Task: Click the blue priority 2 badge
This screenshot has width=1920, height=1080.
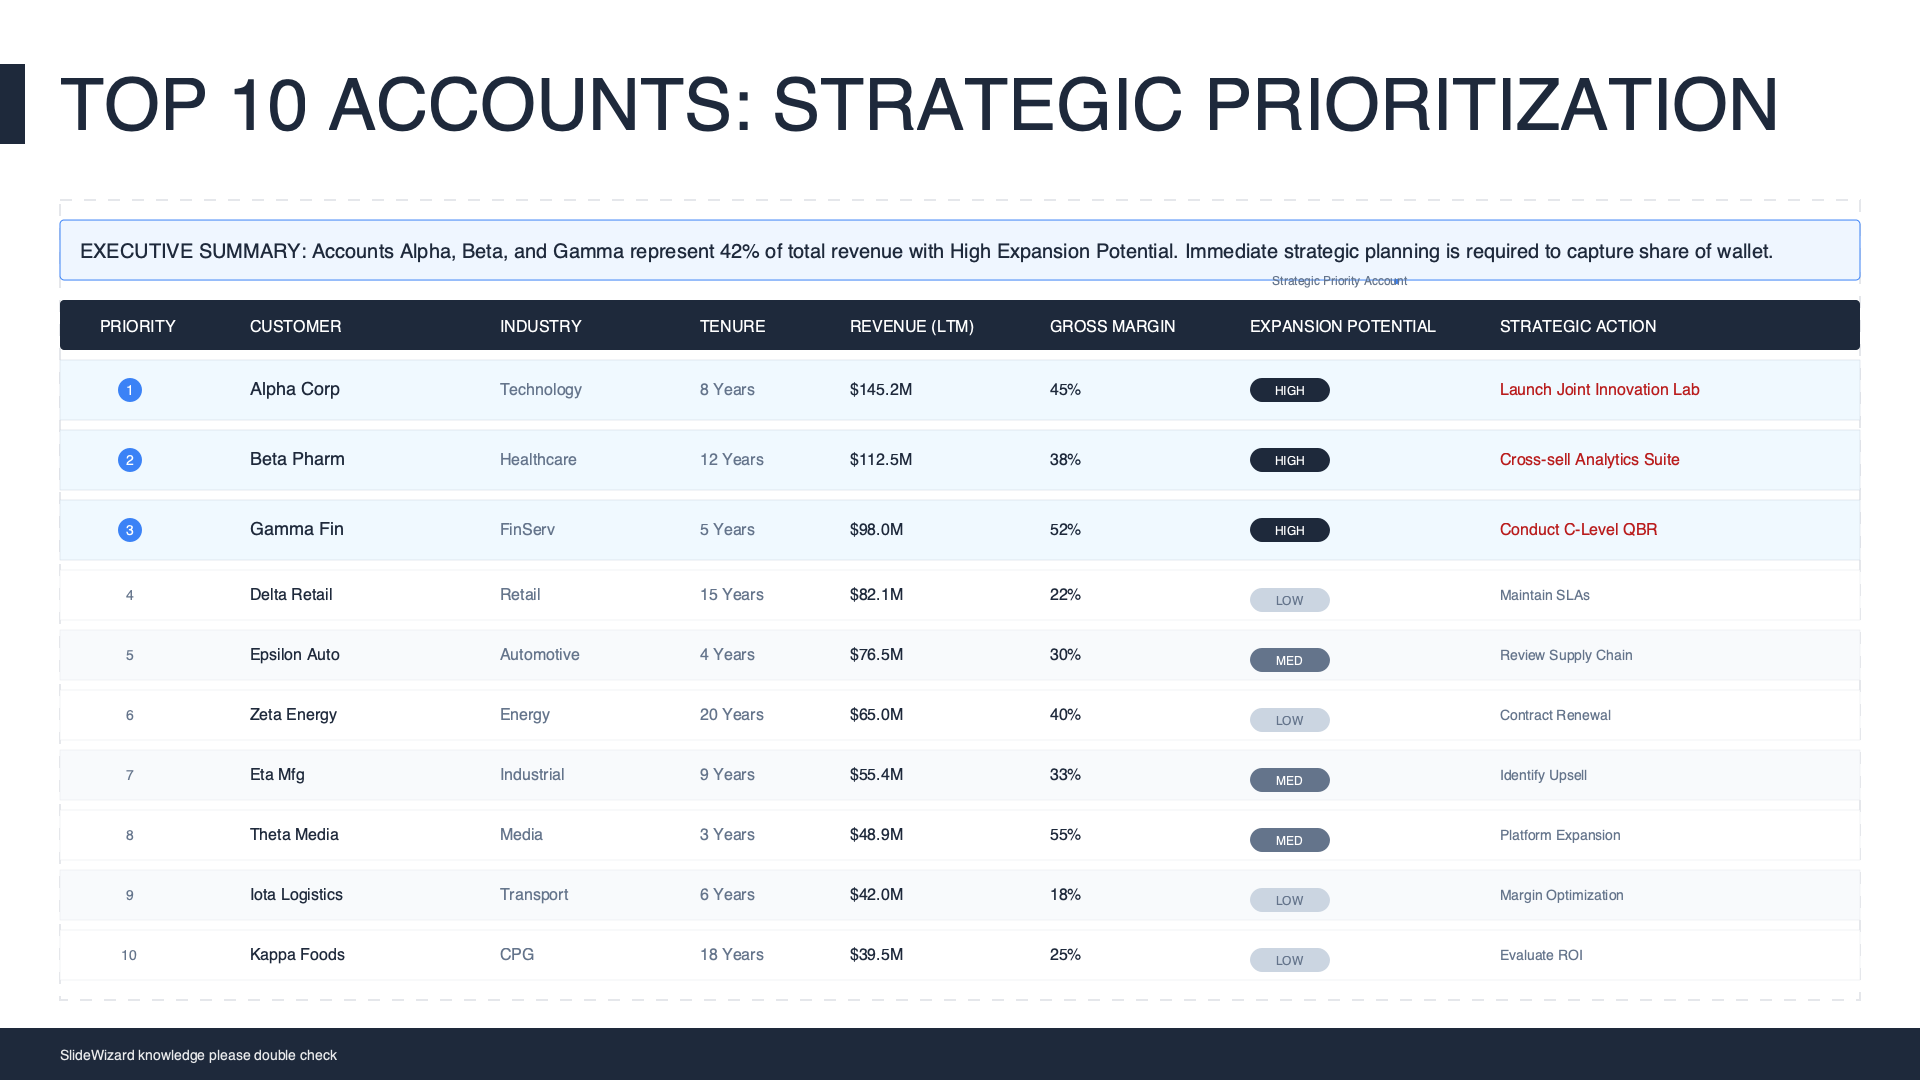Action: [130, 460]
